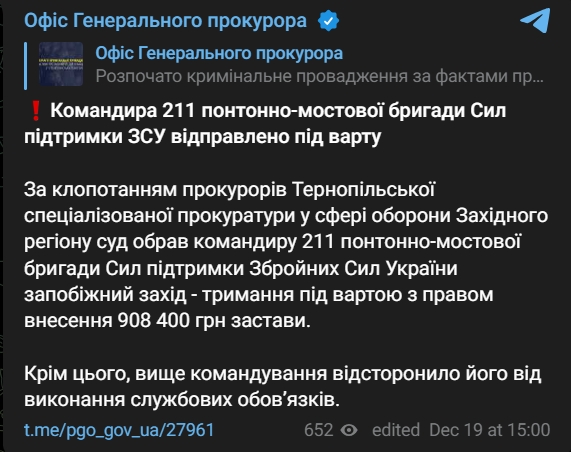Jump to quoted message starting with 'Розпочато кримінальне'

point(319,76)
